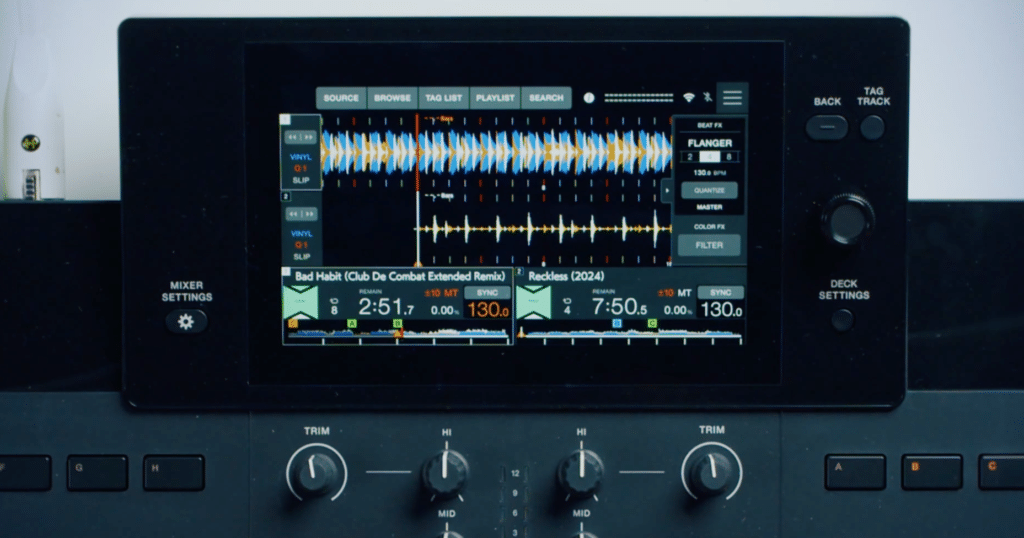Seek in the Bad Habit overview waveform
This screenshot has height=538, width=1024.
pyautogui.click(x=398, y=334)
